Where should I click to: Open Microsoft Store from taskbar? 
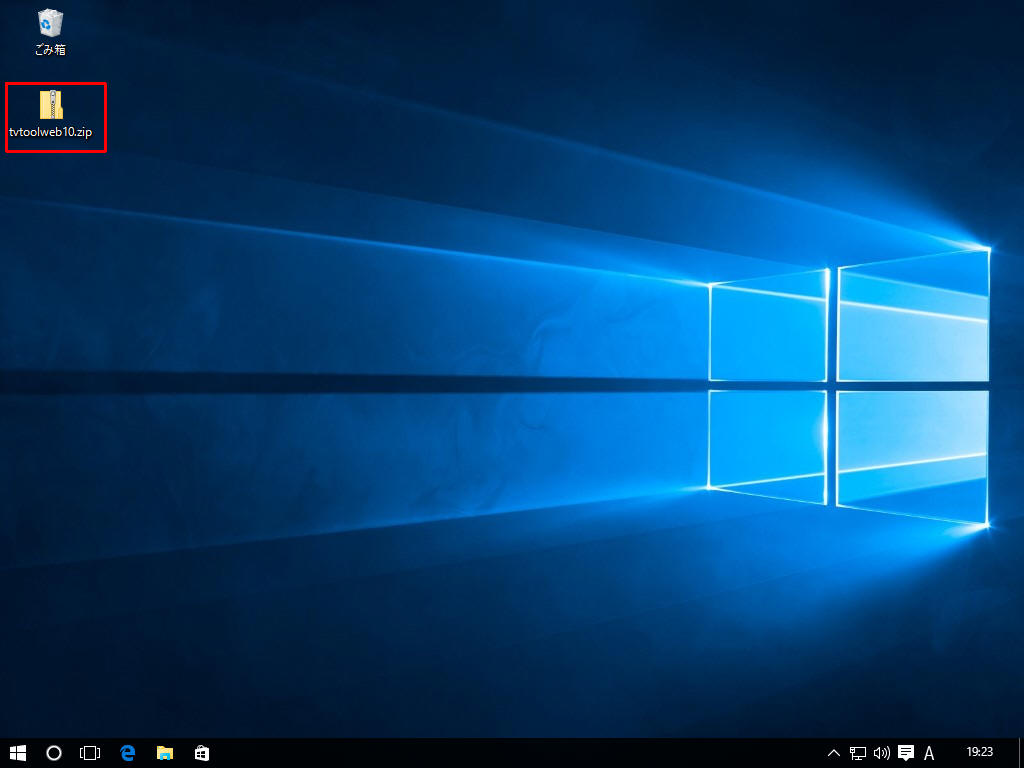coord(202,753)
